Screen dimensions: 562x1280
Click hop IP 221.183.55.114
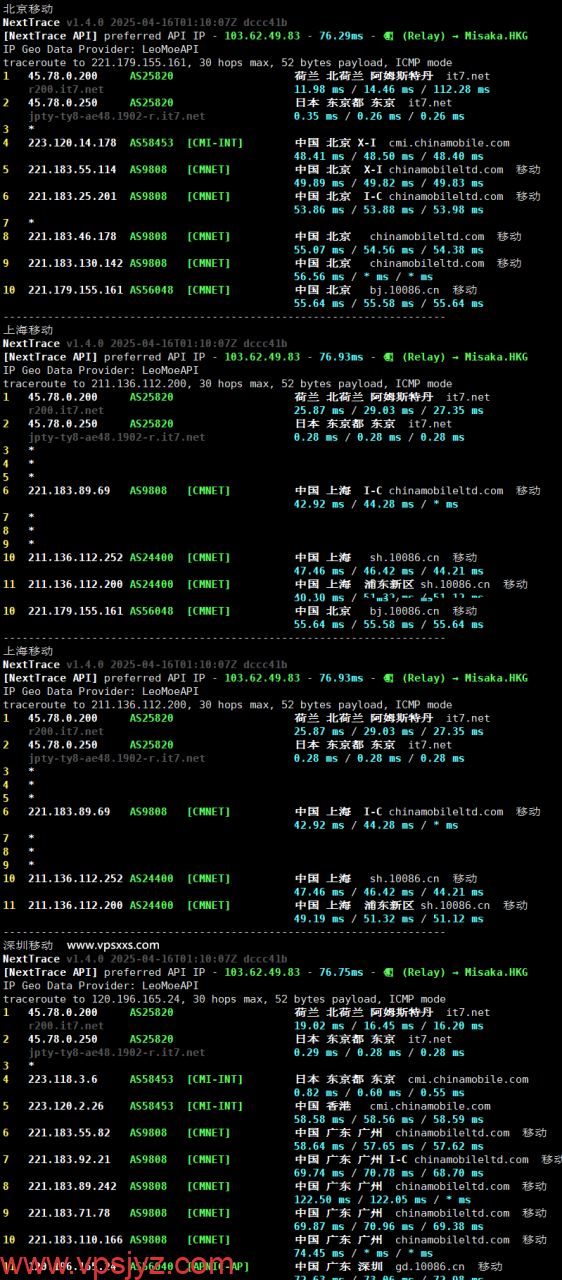click(x=72, y=170)
